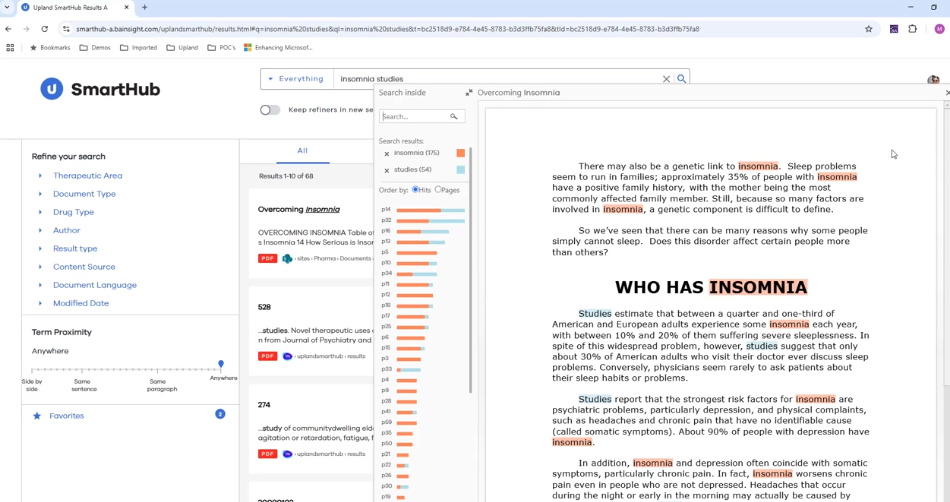950x502 pixels.
Task: Click the PDF badge of Overcoming insomnia result
Action: (x=267, y=259)
